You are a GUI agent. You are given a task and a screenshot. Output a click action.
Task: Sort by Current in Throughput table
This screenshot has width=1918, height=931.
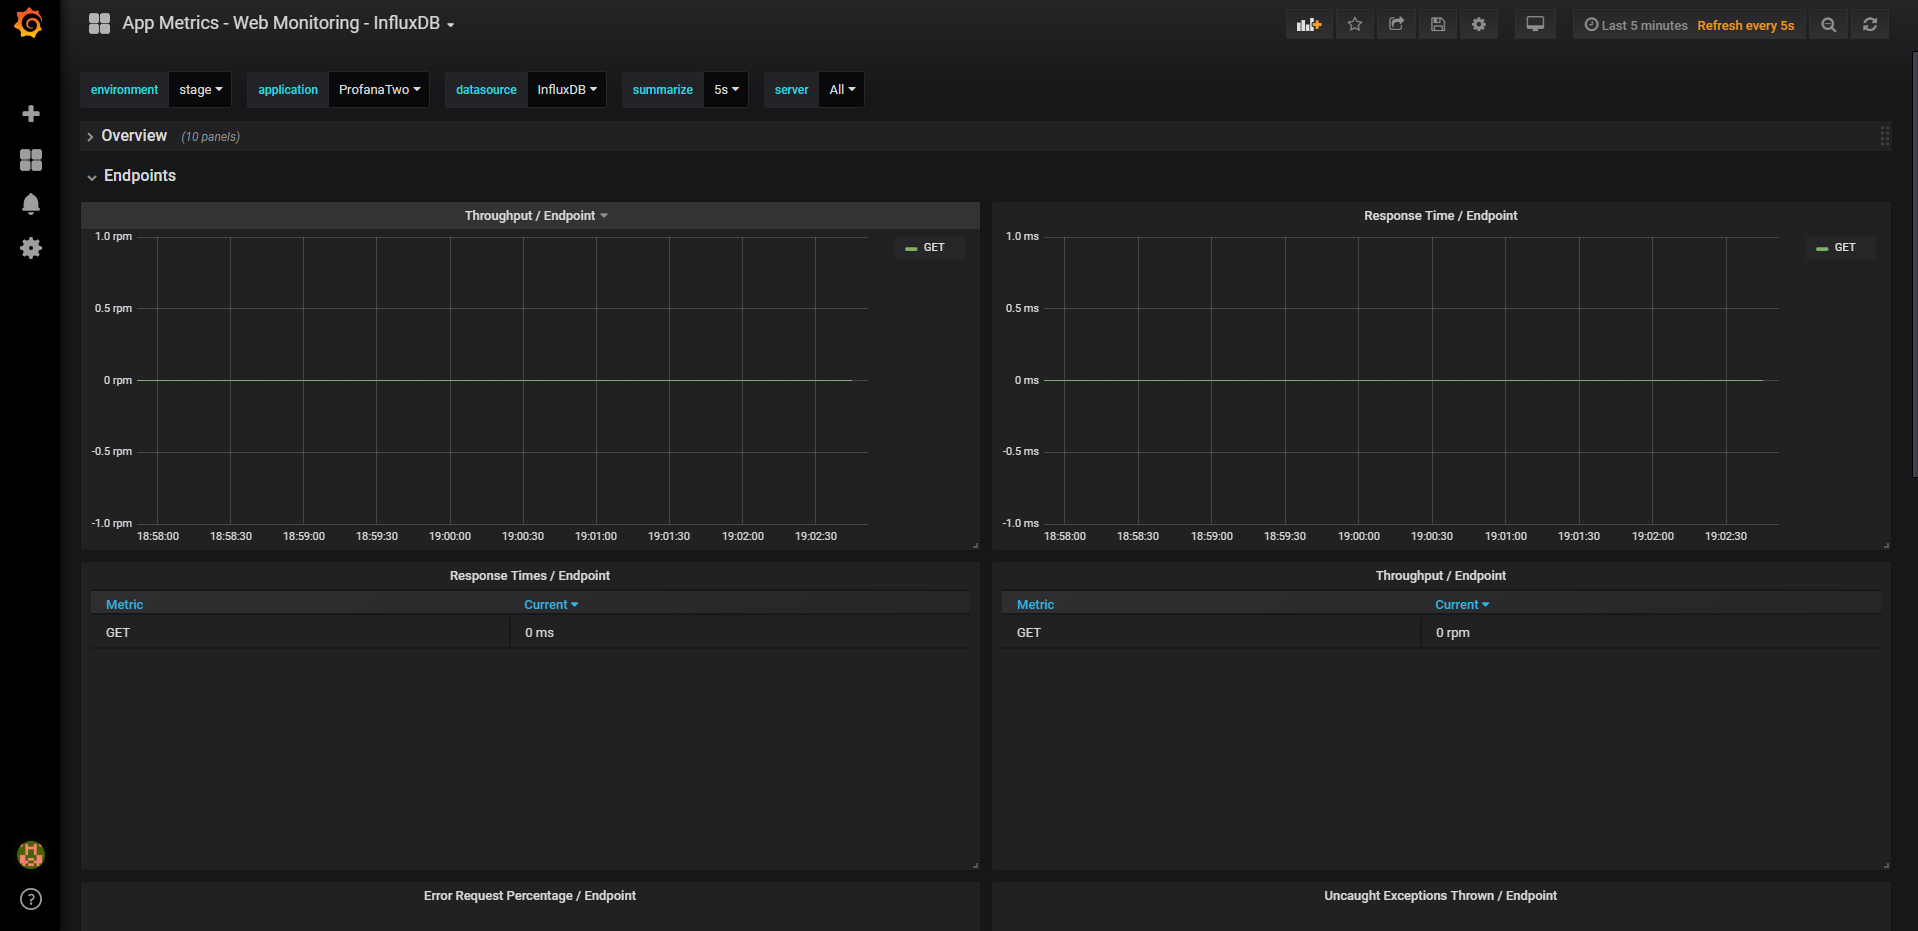pyautogui.click(x=1462, y=605)
